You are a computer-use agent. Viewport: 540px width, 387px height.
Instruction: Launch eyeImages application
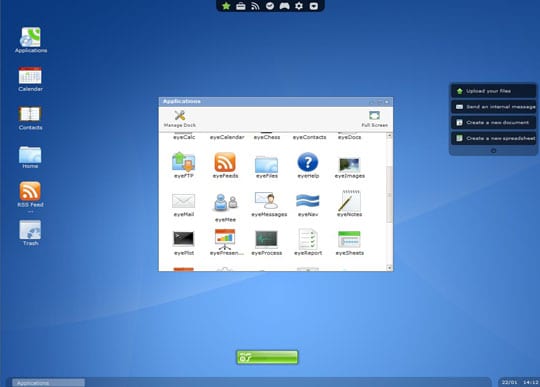(350, 164)
